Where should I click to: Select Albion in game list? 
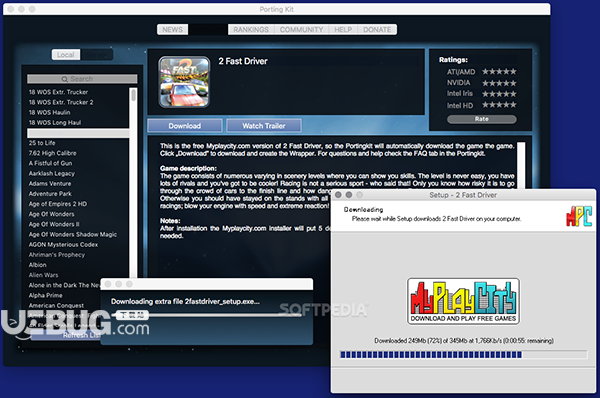(x=38, y=265)
